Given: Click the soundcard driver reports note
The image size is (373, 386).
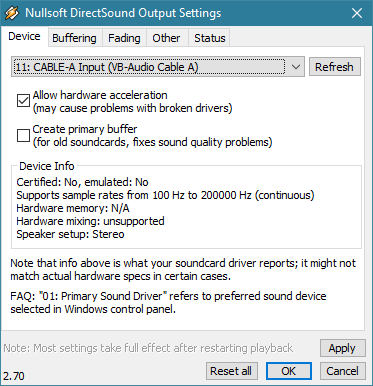Looking at the screenshot, I should [x=183, y=269].
